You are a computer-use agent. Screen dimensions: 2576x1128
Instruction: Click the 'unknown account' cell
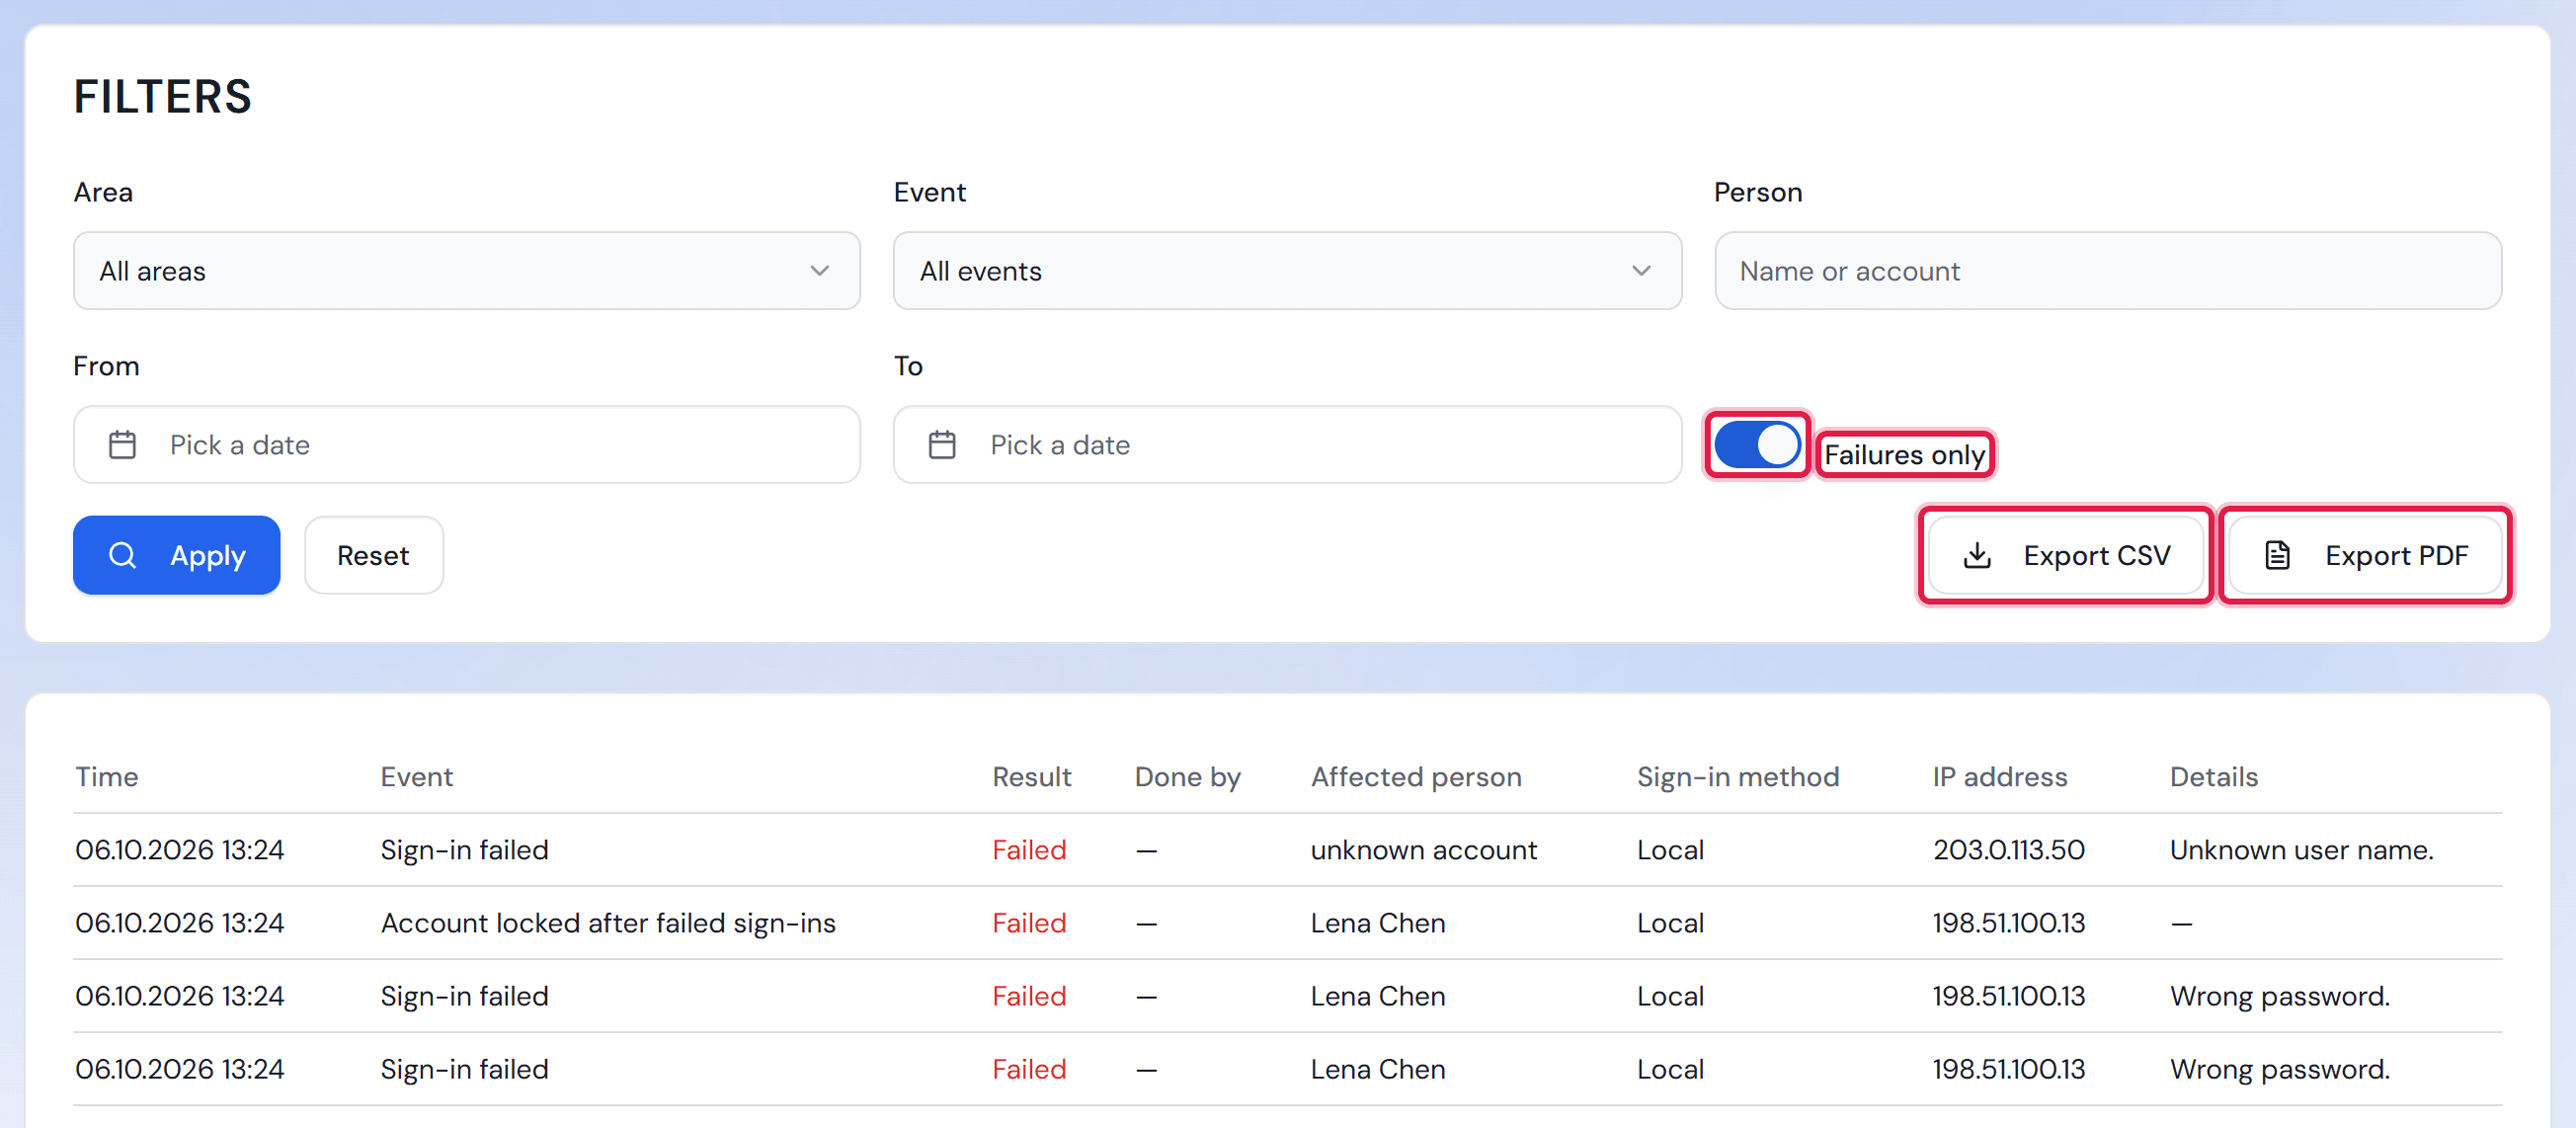tap(1423, 850)
